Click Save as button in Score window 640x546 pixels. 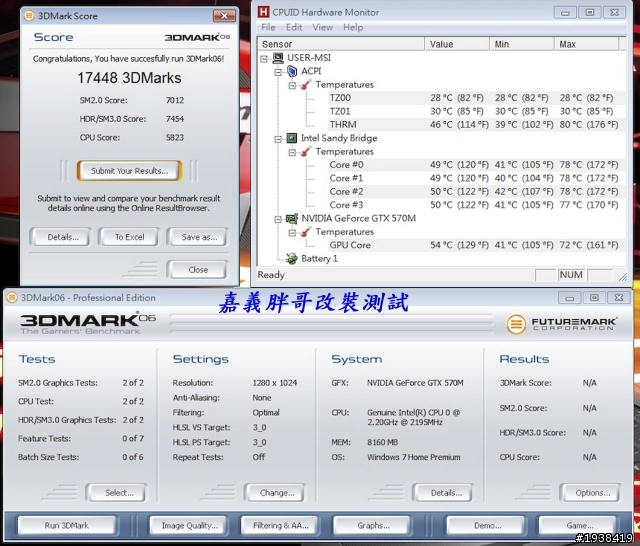click(x=199, y=237)
